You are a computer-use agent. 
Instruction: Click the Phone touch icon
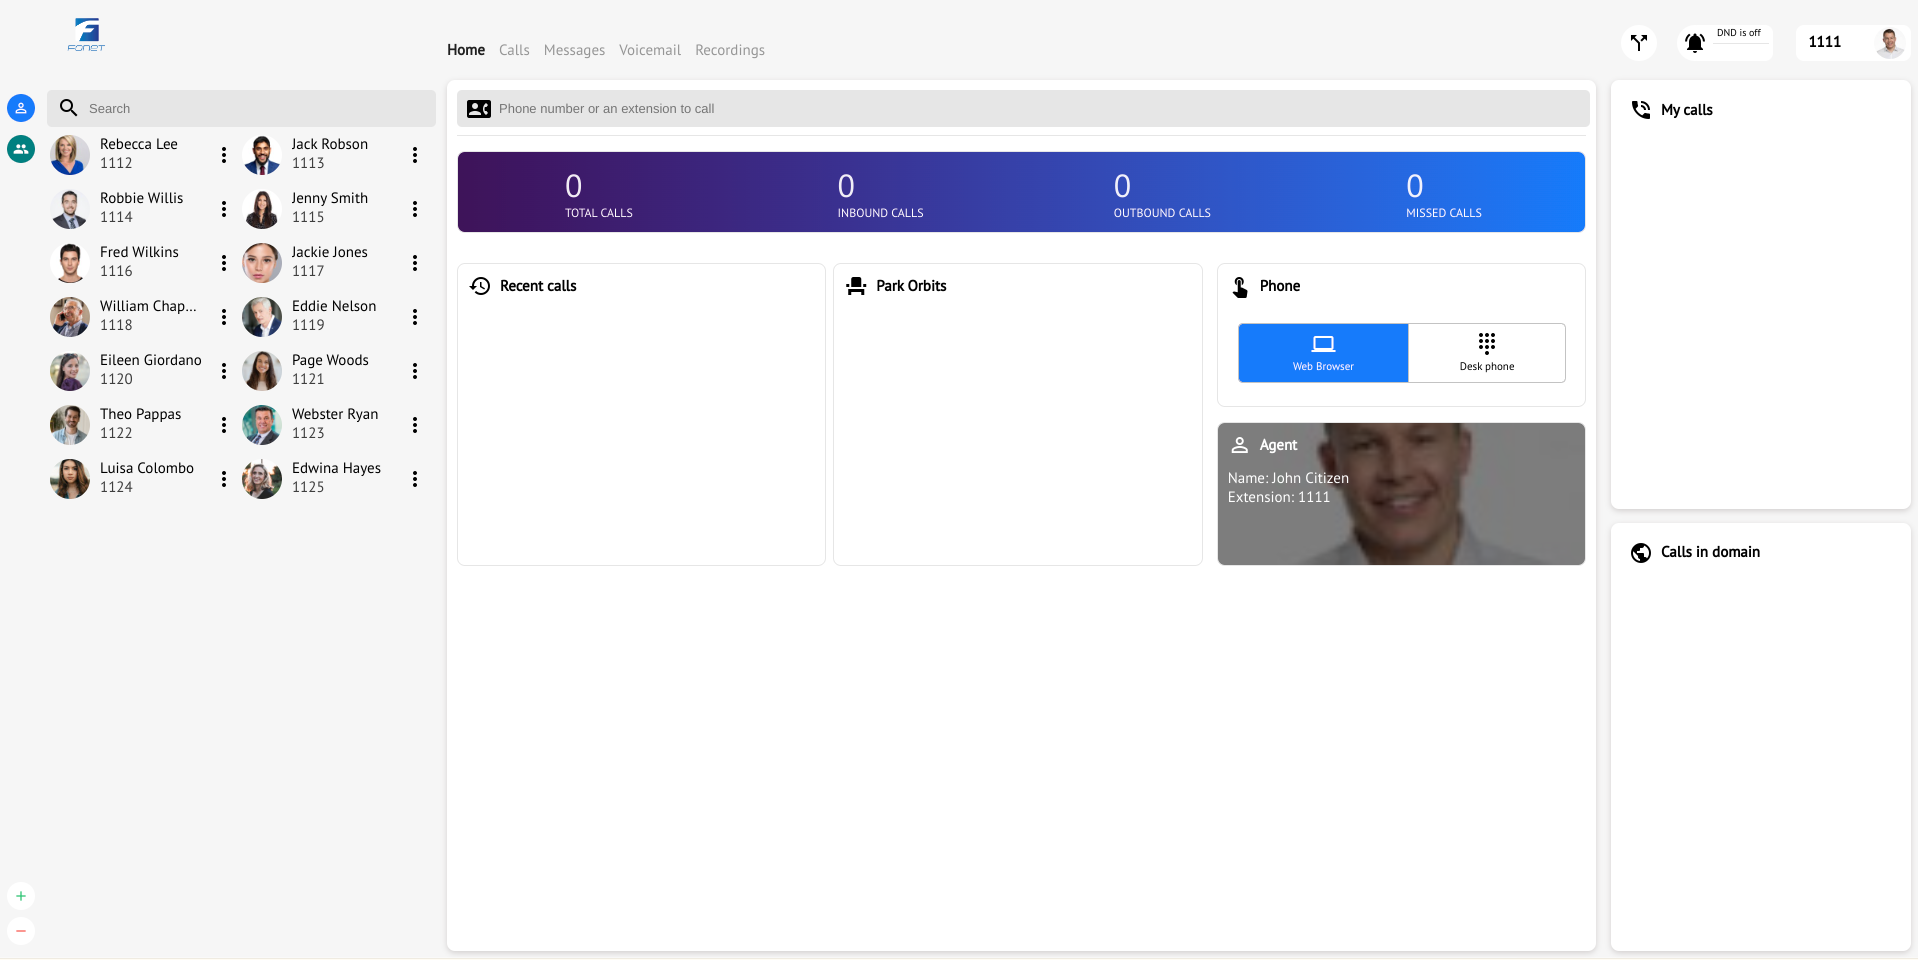[1240, 287]
